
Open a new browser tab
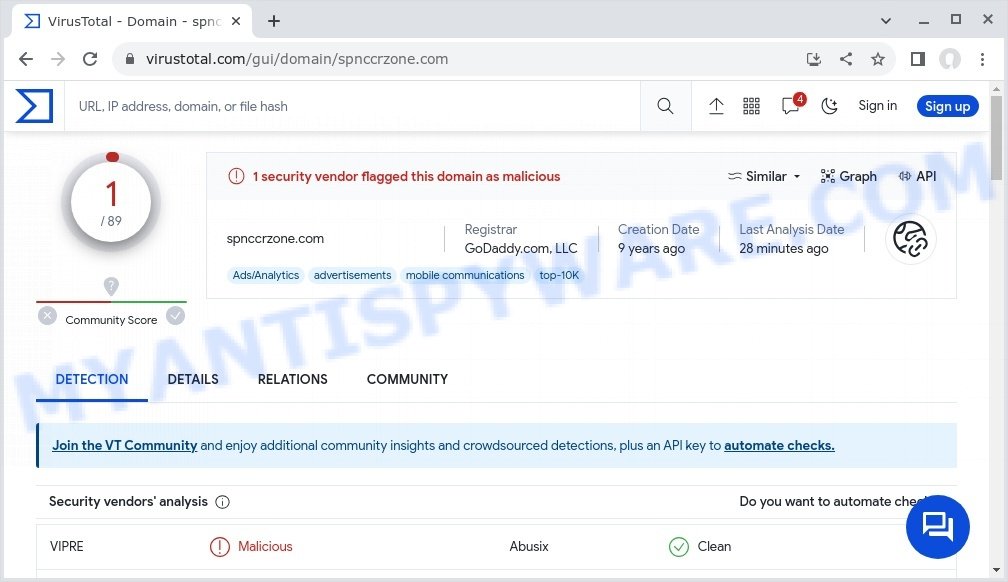(x=274, y=21)
